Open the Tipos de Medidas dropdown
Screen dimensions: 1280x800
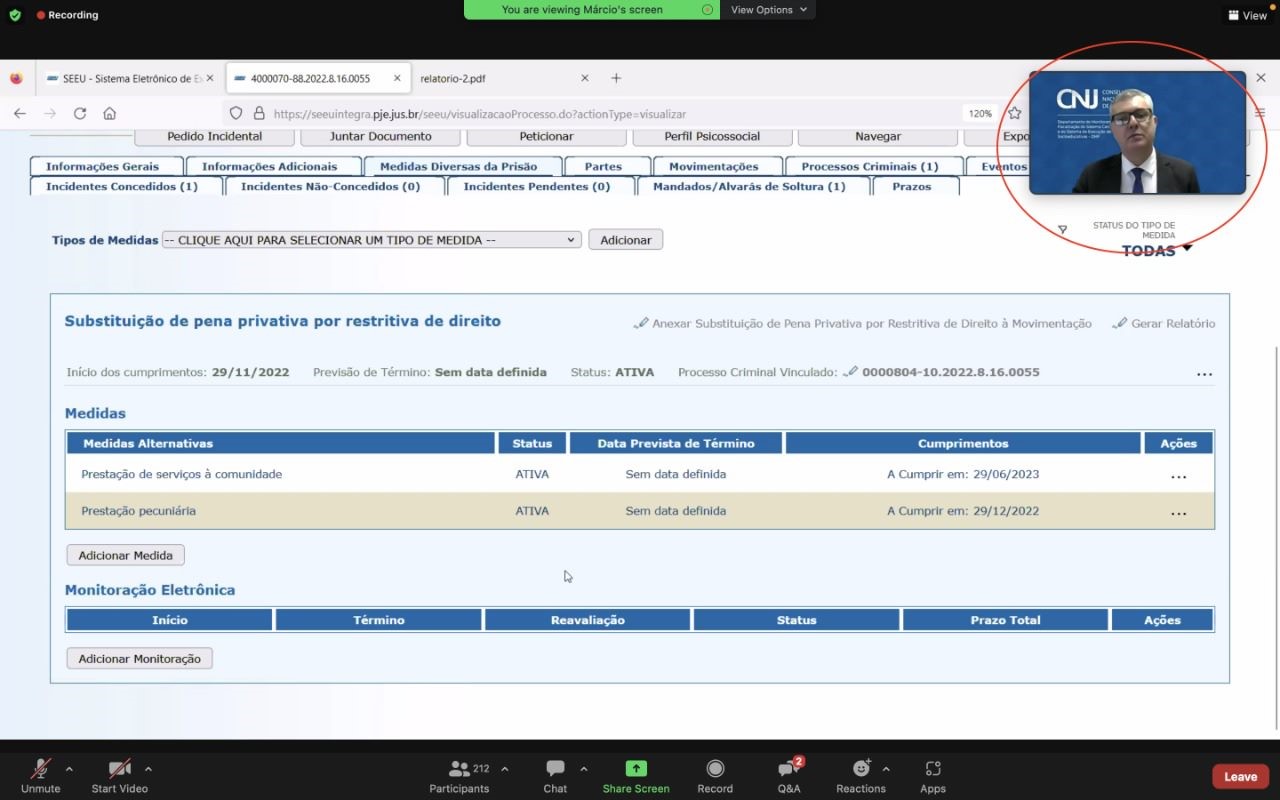pos(371,240)
